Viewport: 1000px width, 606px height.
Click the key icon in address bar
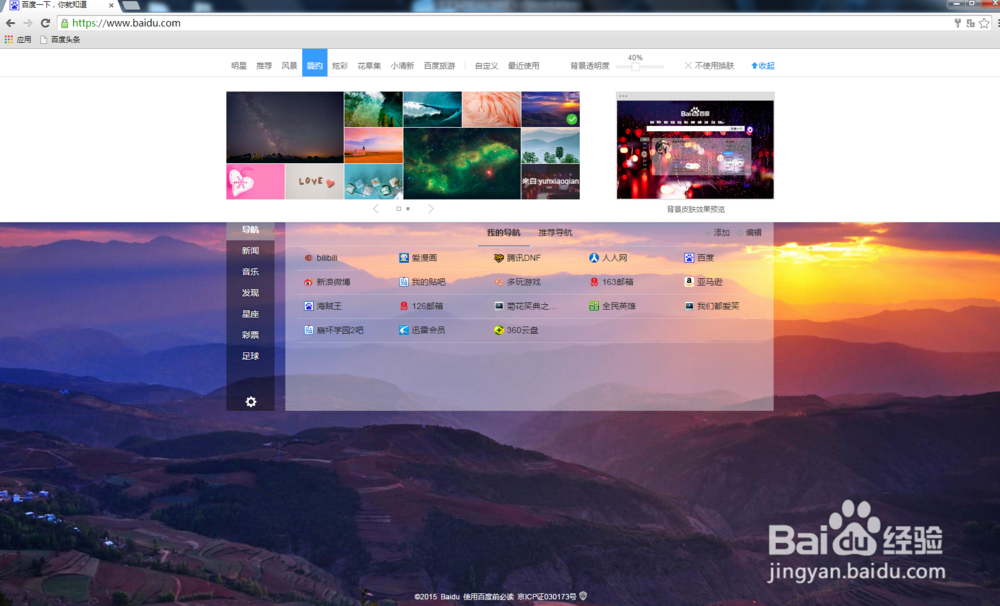tap(957, 23)
